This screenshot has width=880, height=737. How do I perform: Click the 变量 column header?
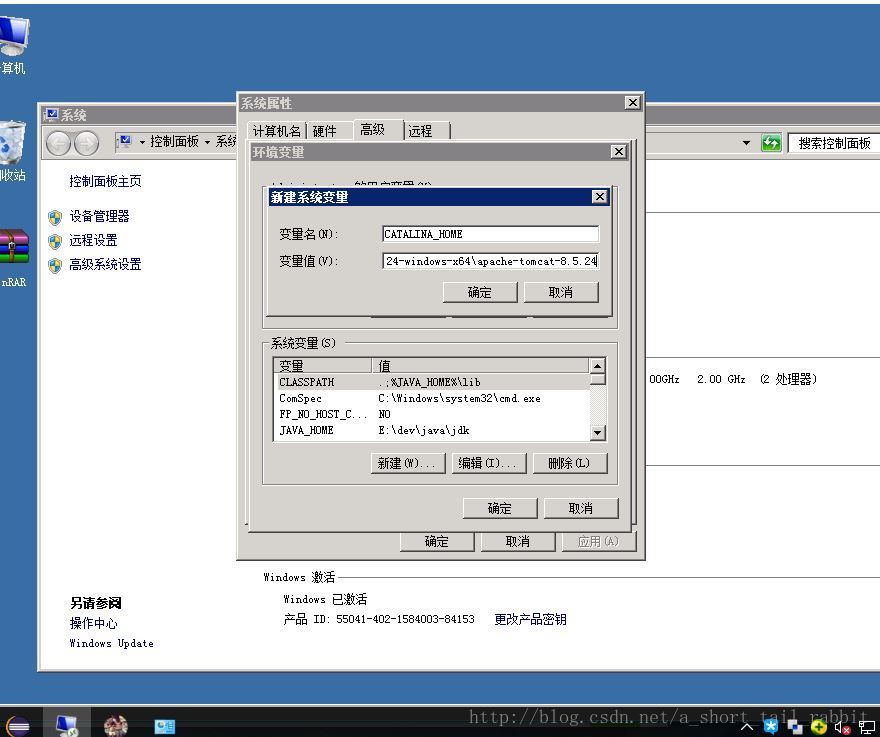(323, 366)
